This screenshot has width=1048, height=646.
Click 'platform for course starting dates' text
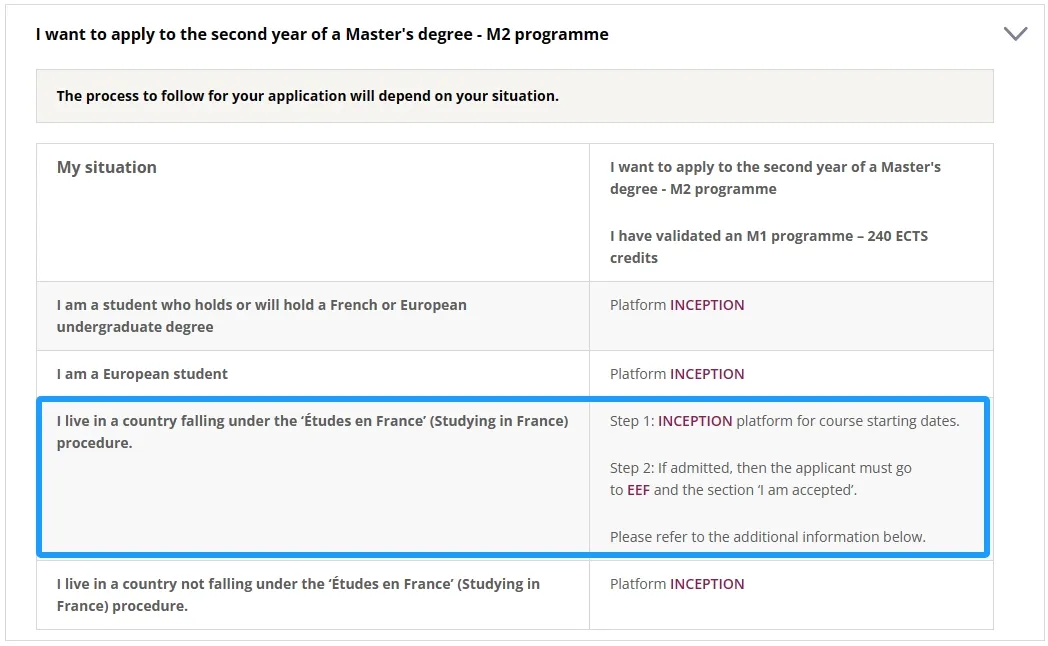848,421
